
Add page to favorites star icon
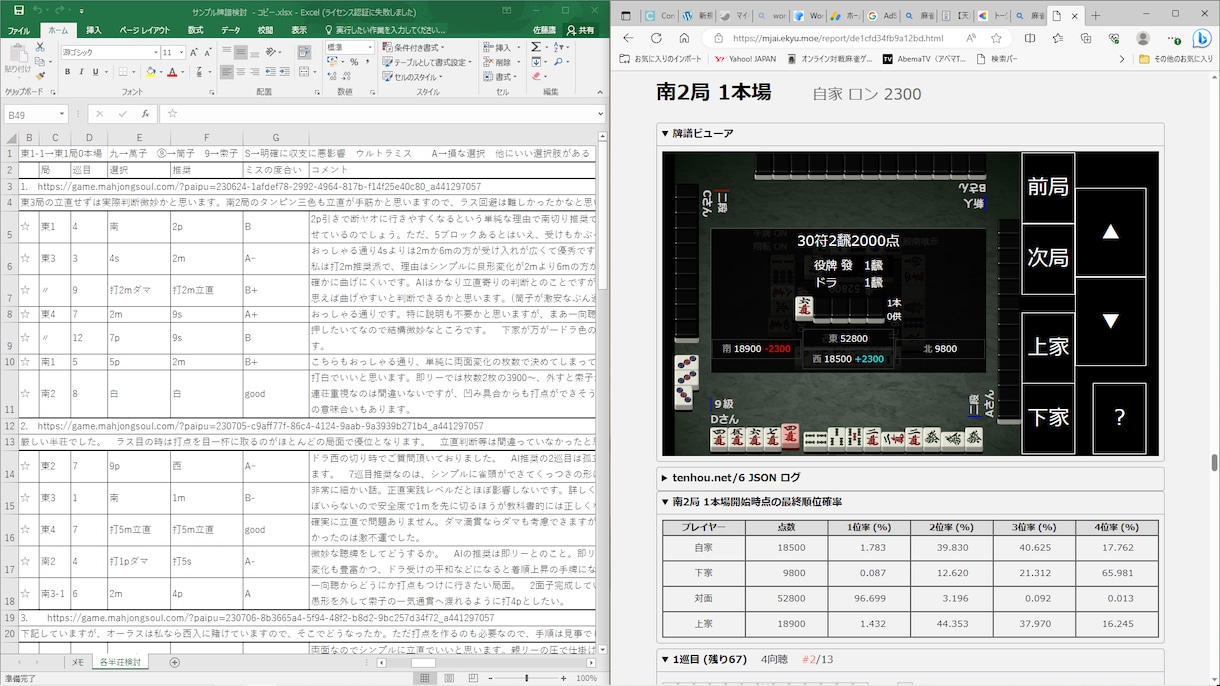tap(996, 38)
